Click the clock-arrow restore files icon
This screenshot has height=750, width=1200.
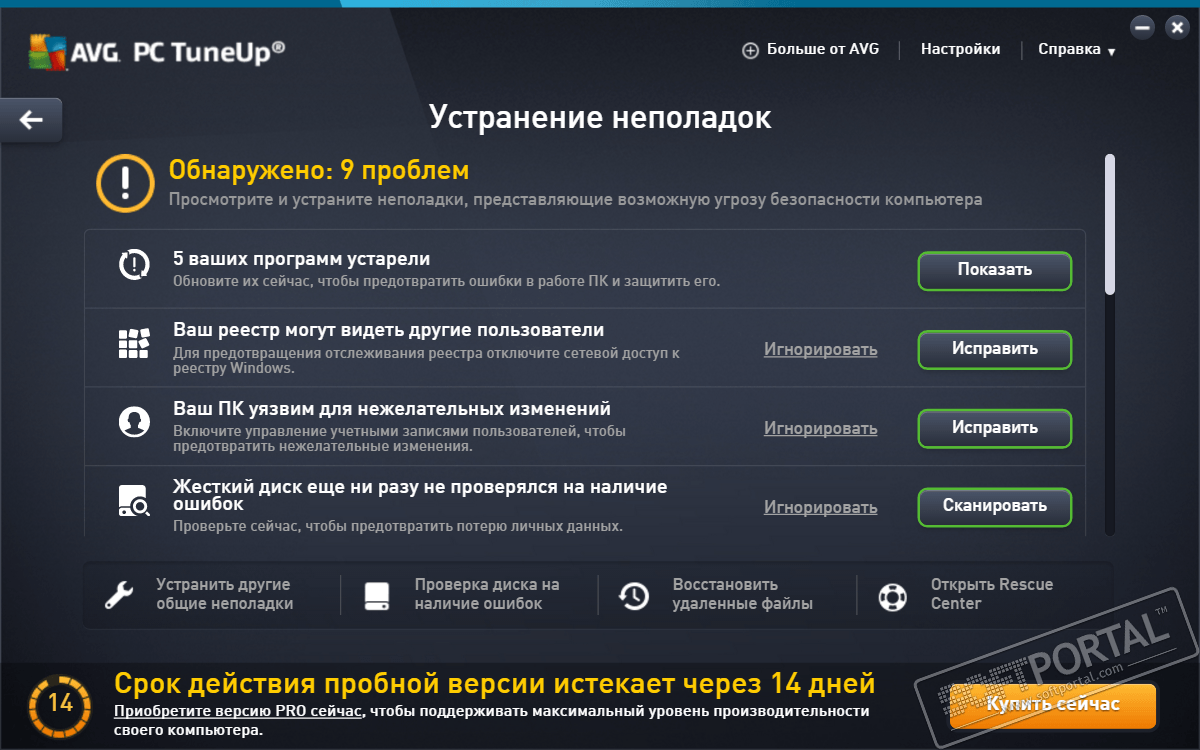[634, 596]
